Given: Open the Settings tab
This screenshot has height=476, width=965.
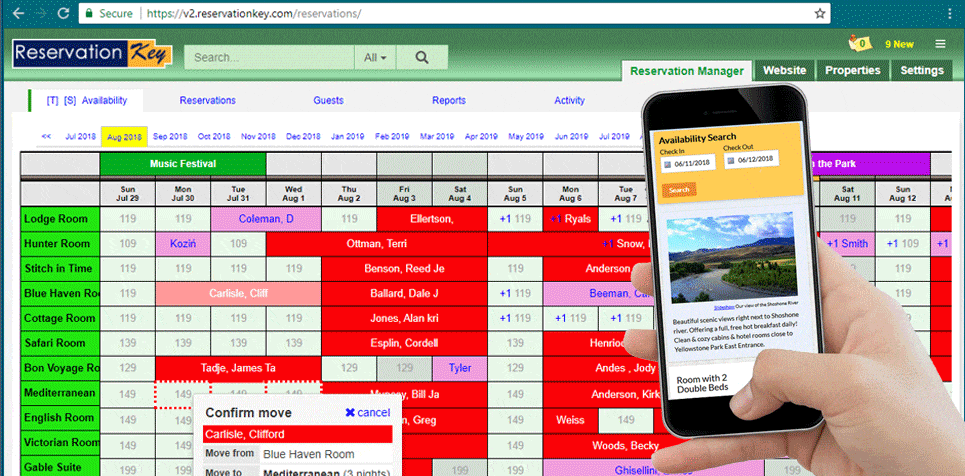Looking at the screenshot, I should tap(922, 71).
